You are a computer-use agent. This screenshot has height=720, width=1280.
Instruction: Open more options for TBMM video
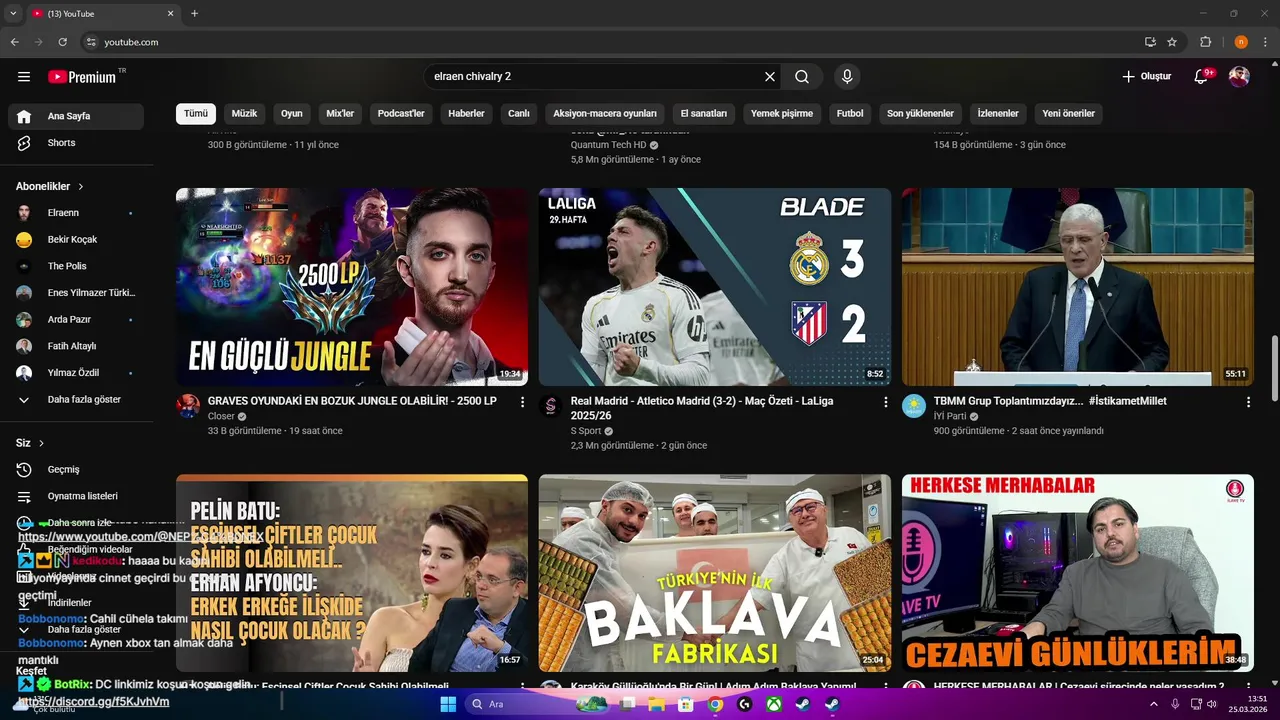pos(1248,402)
